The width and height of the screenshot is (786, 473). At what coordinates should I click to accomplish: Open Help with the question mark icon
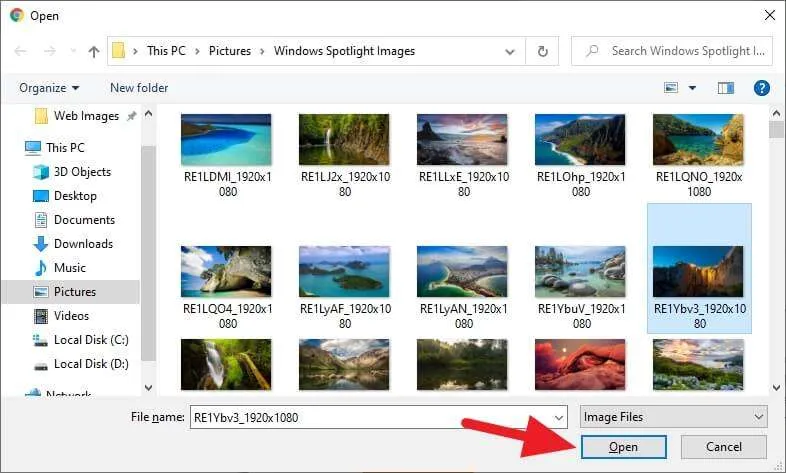point(761,88)
